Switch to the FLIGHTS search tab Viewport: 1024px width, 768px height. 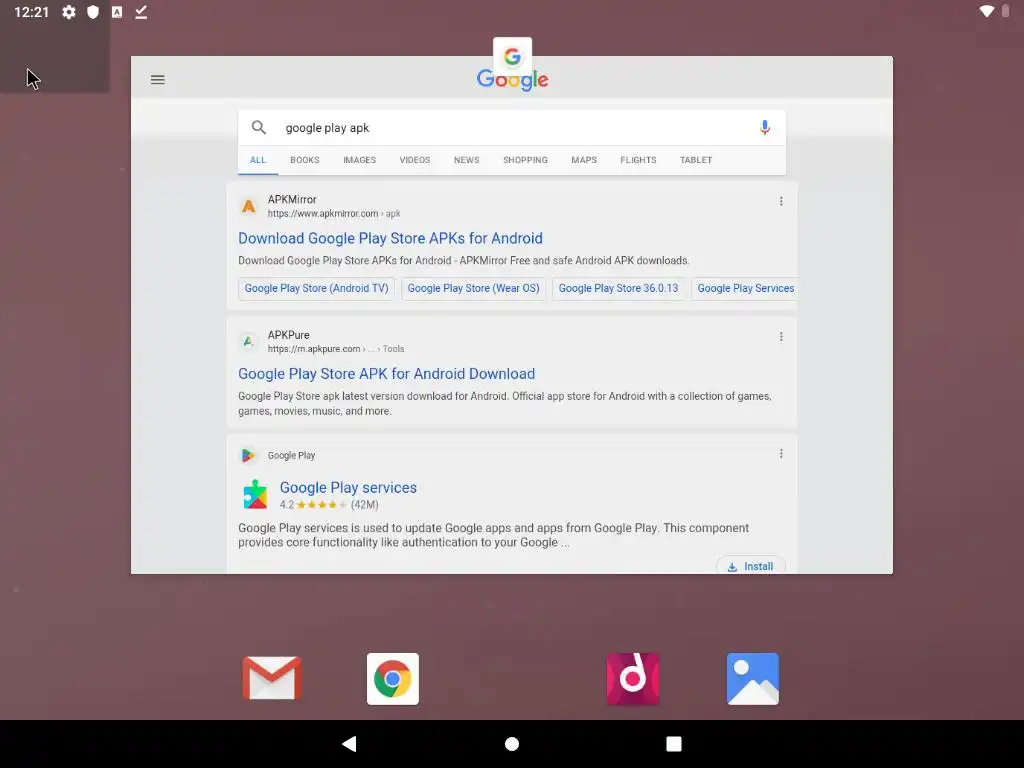click(x=638, y=160)
